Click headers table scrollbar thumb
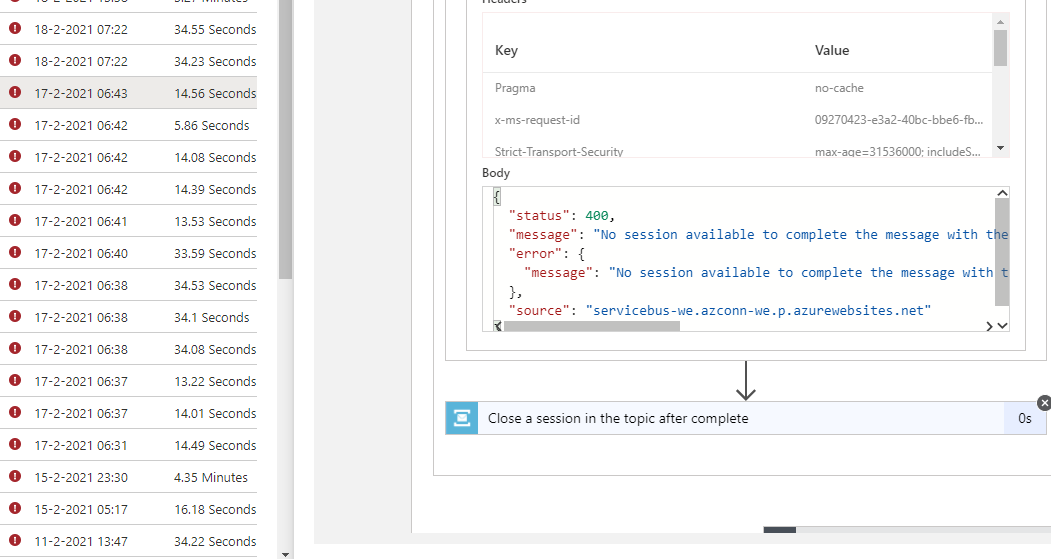 coord(1000,48)
